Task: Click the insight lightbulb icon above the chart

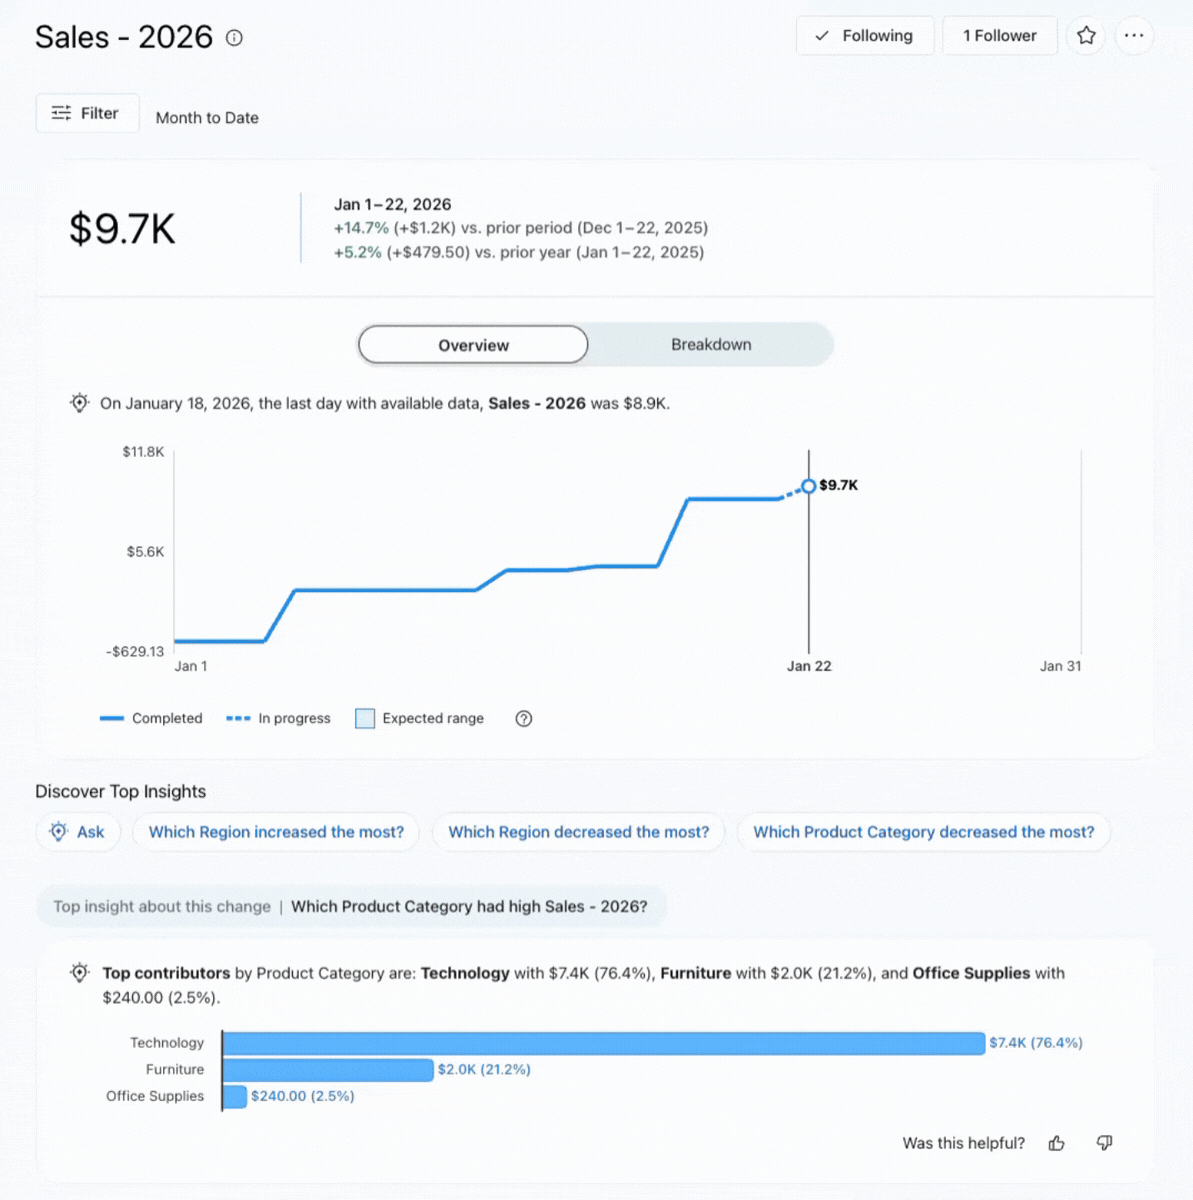Action: pos(79,403)
